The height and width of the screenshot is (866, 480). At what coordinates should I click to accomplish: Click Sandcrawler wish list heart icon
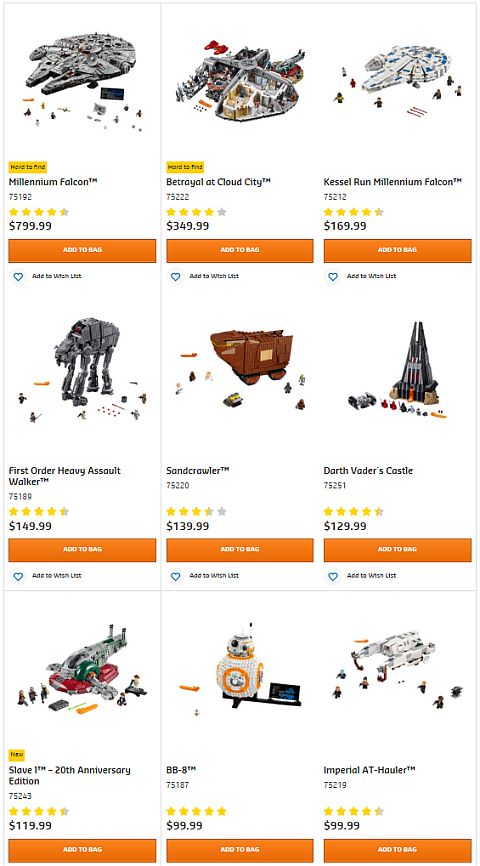click(x=176, y=576)
